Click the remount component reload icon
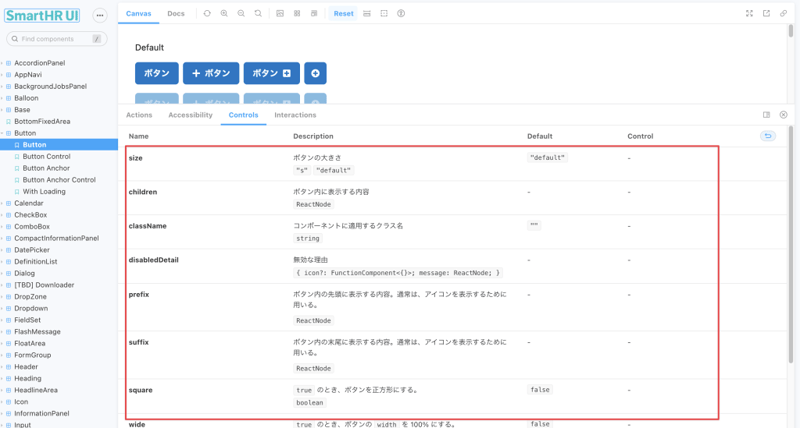Screen dimensions: 800x428 click(x=207, y=14)
